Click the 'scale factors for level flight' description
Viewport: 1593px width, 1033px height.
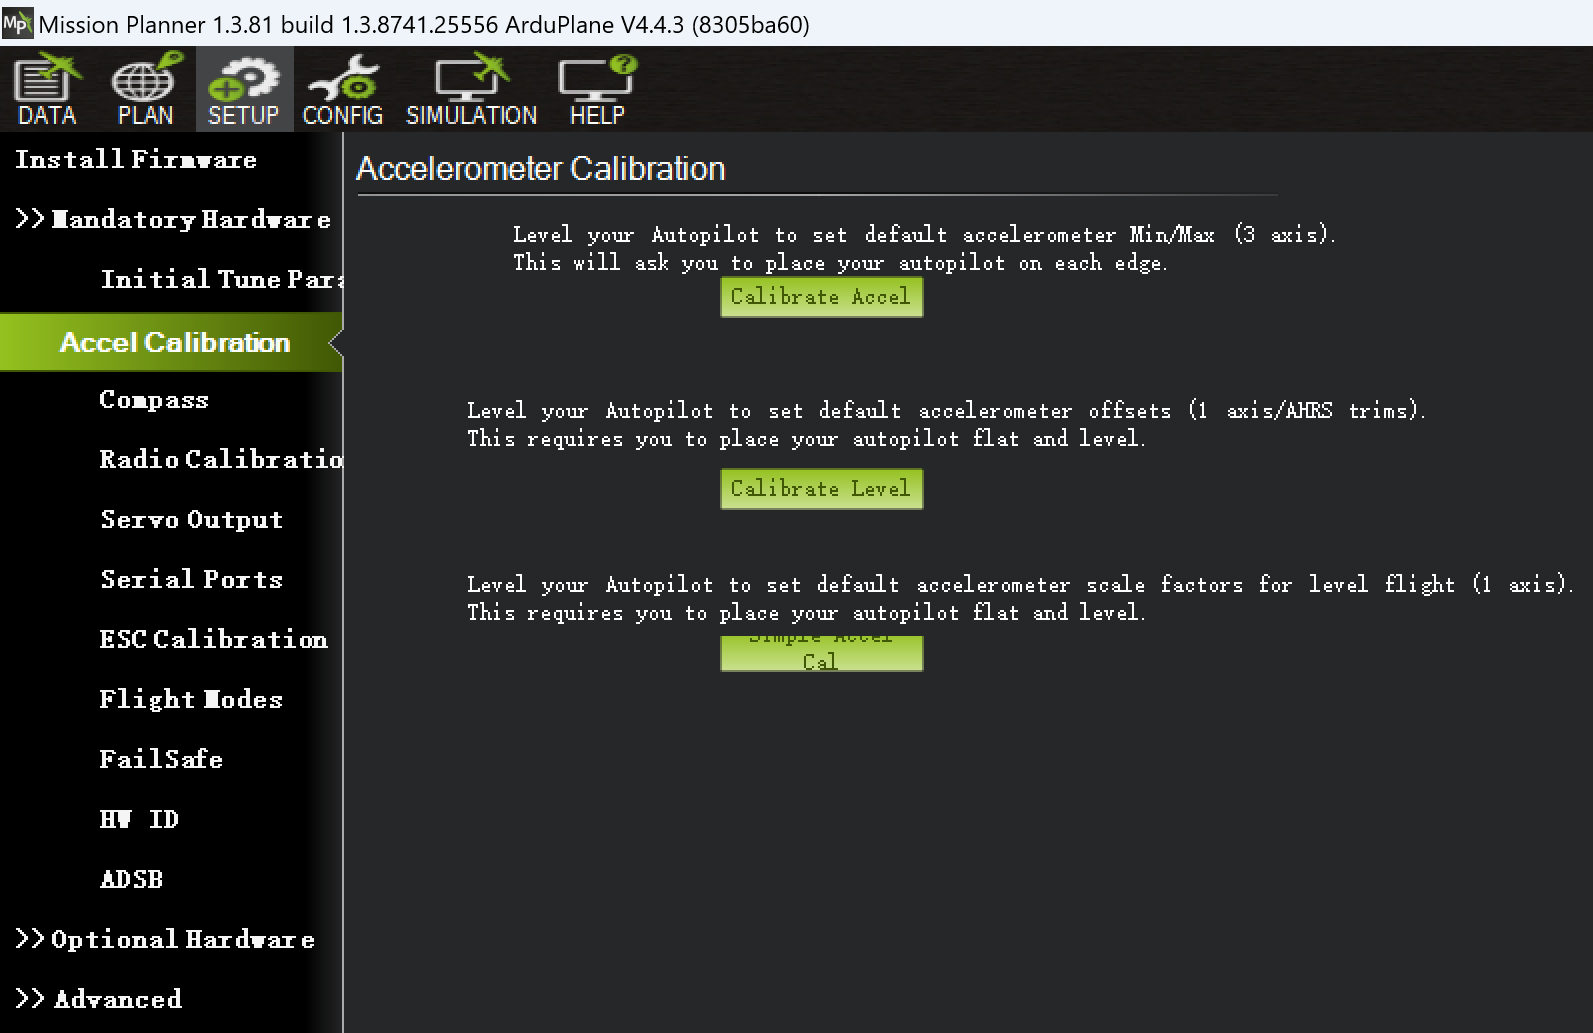[1021, 599]
